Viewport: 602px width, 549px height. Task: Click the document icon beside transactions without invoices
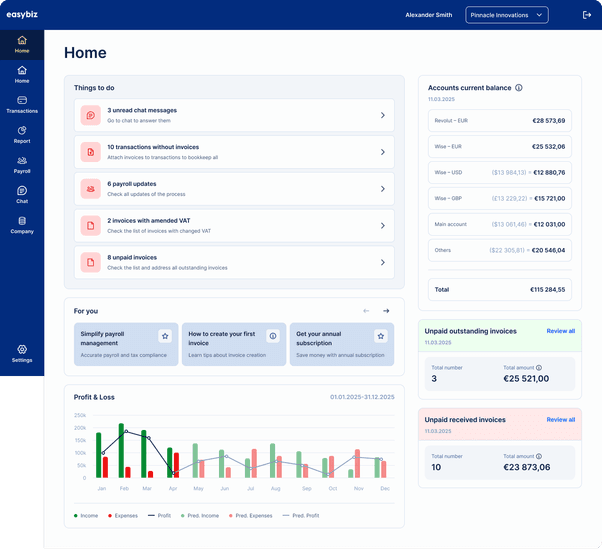pos(91,152)
